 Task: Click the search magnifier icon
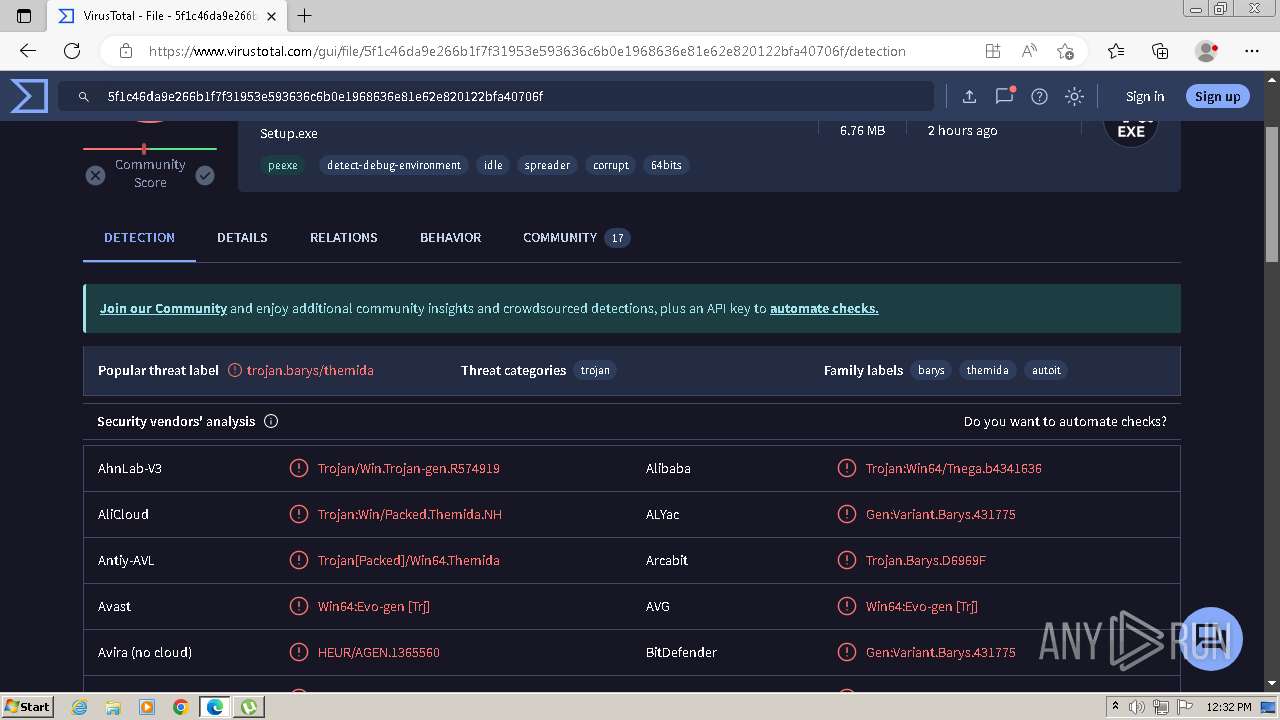(83, 96)
